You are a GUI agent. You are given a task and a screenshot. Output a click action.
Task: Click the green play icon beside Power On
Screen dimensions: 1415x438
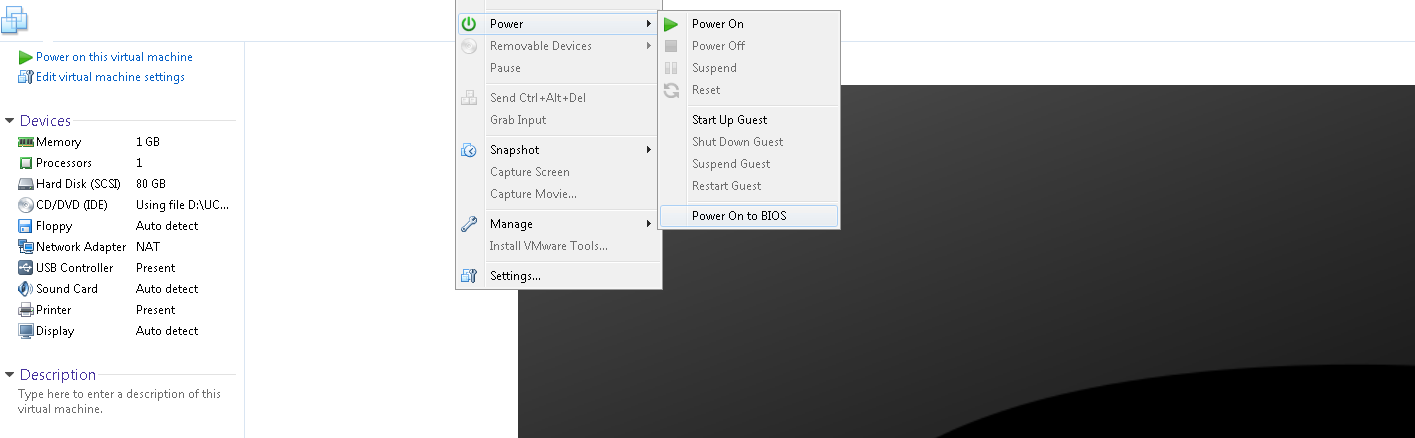click(x=671, y=24)
